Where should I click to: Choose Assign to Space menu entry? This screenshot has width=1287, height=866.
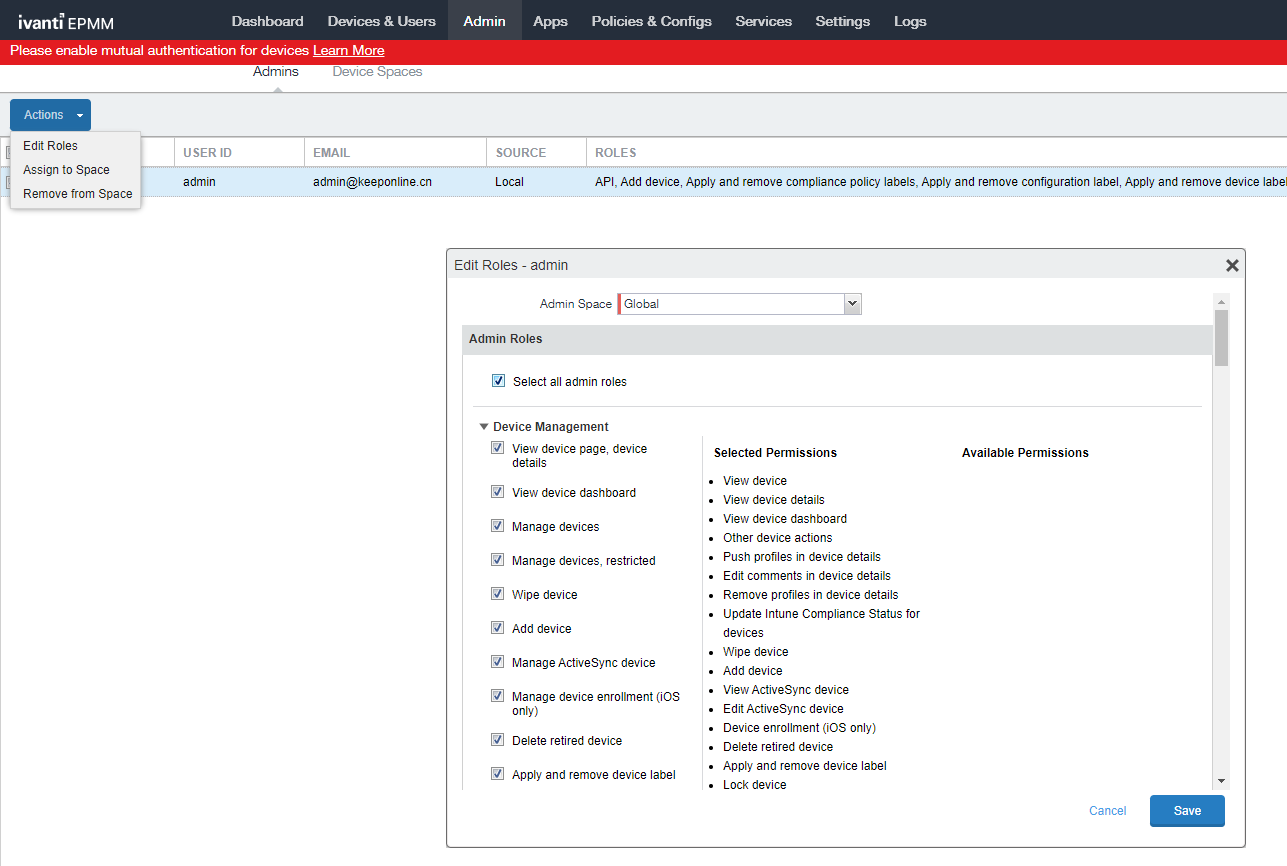click(x=66, y=170)
